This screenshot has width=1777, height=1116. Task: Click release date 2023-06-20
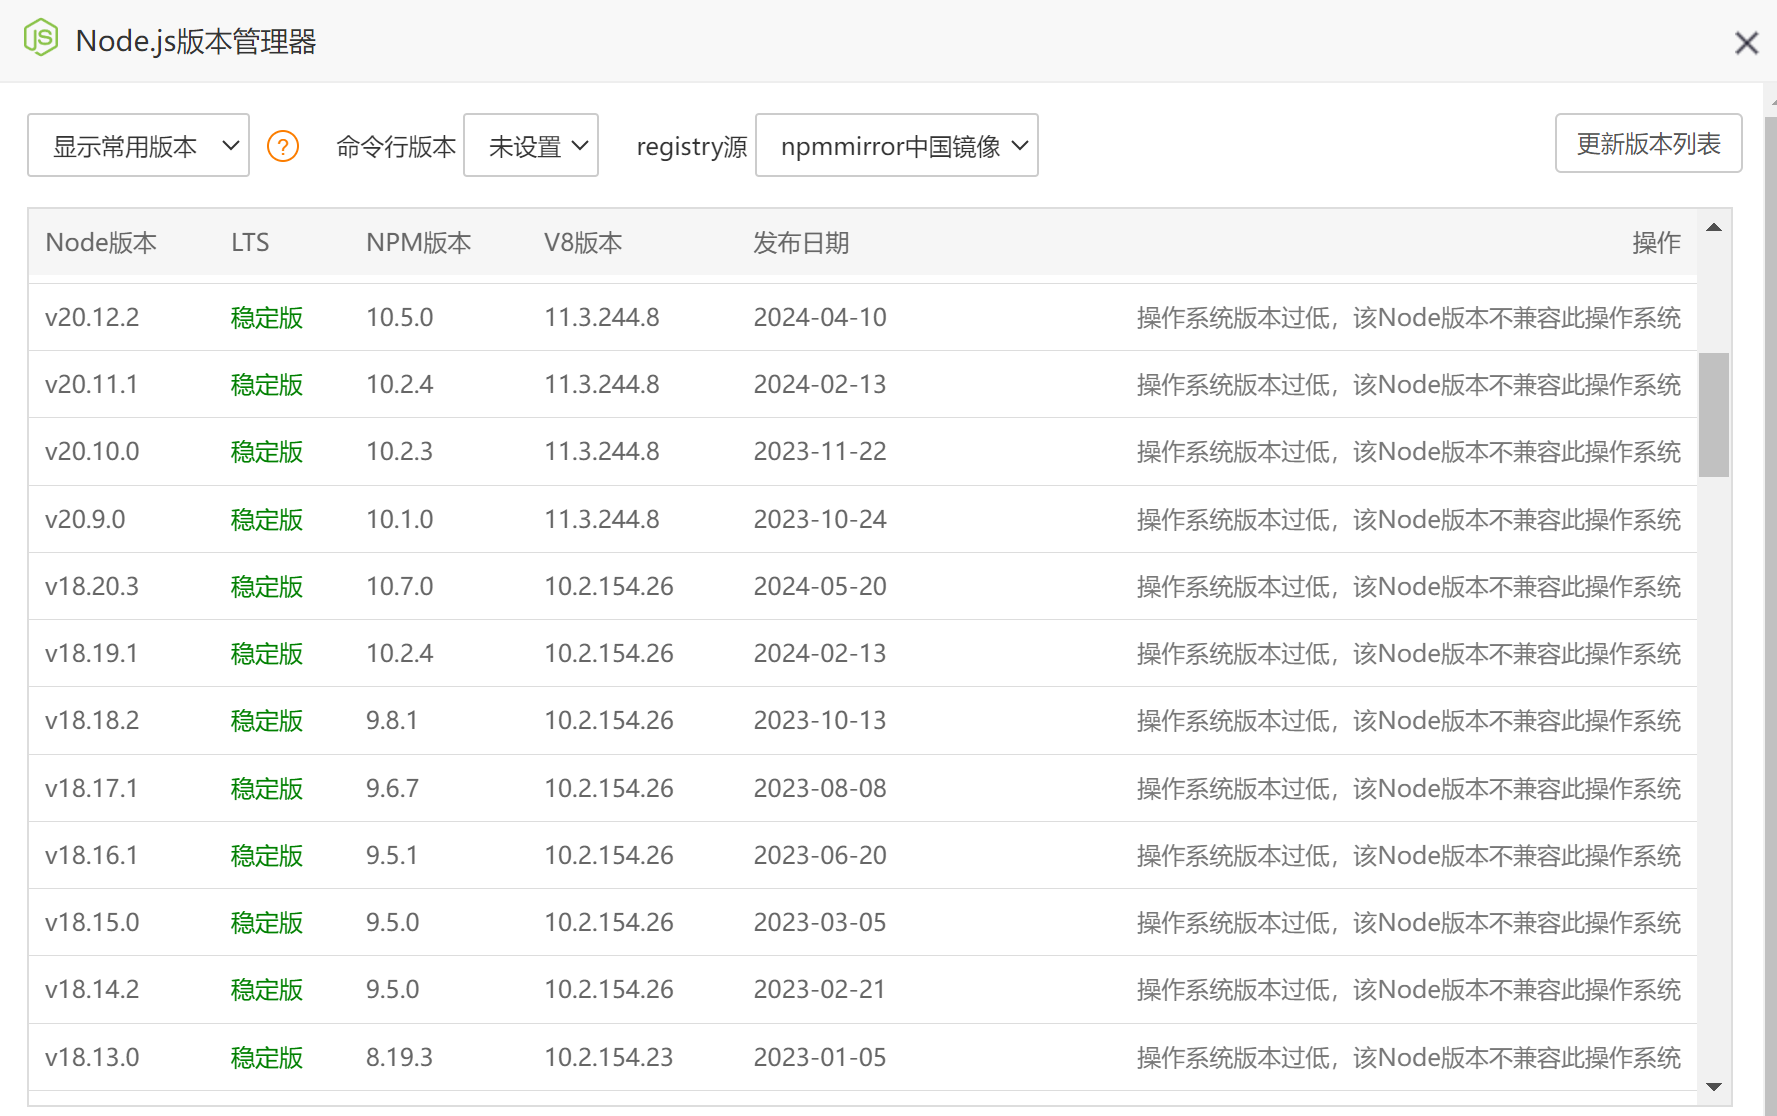click(x=820, y=856)
